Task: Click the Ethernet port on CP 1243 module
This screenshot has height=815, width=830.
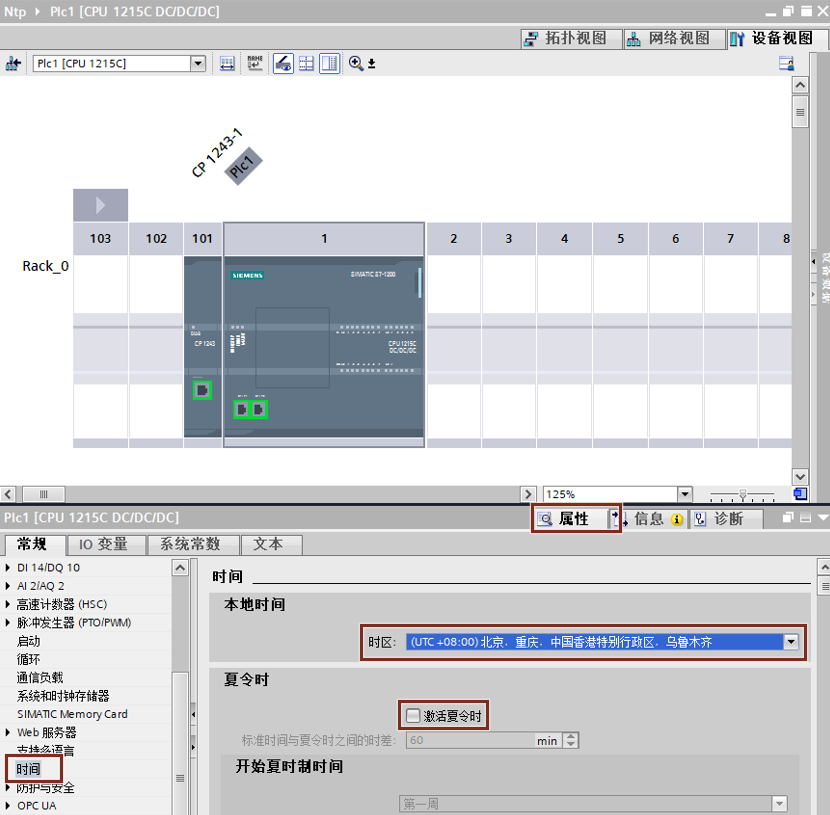Action: tap(202, 390)
